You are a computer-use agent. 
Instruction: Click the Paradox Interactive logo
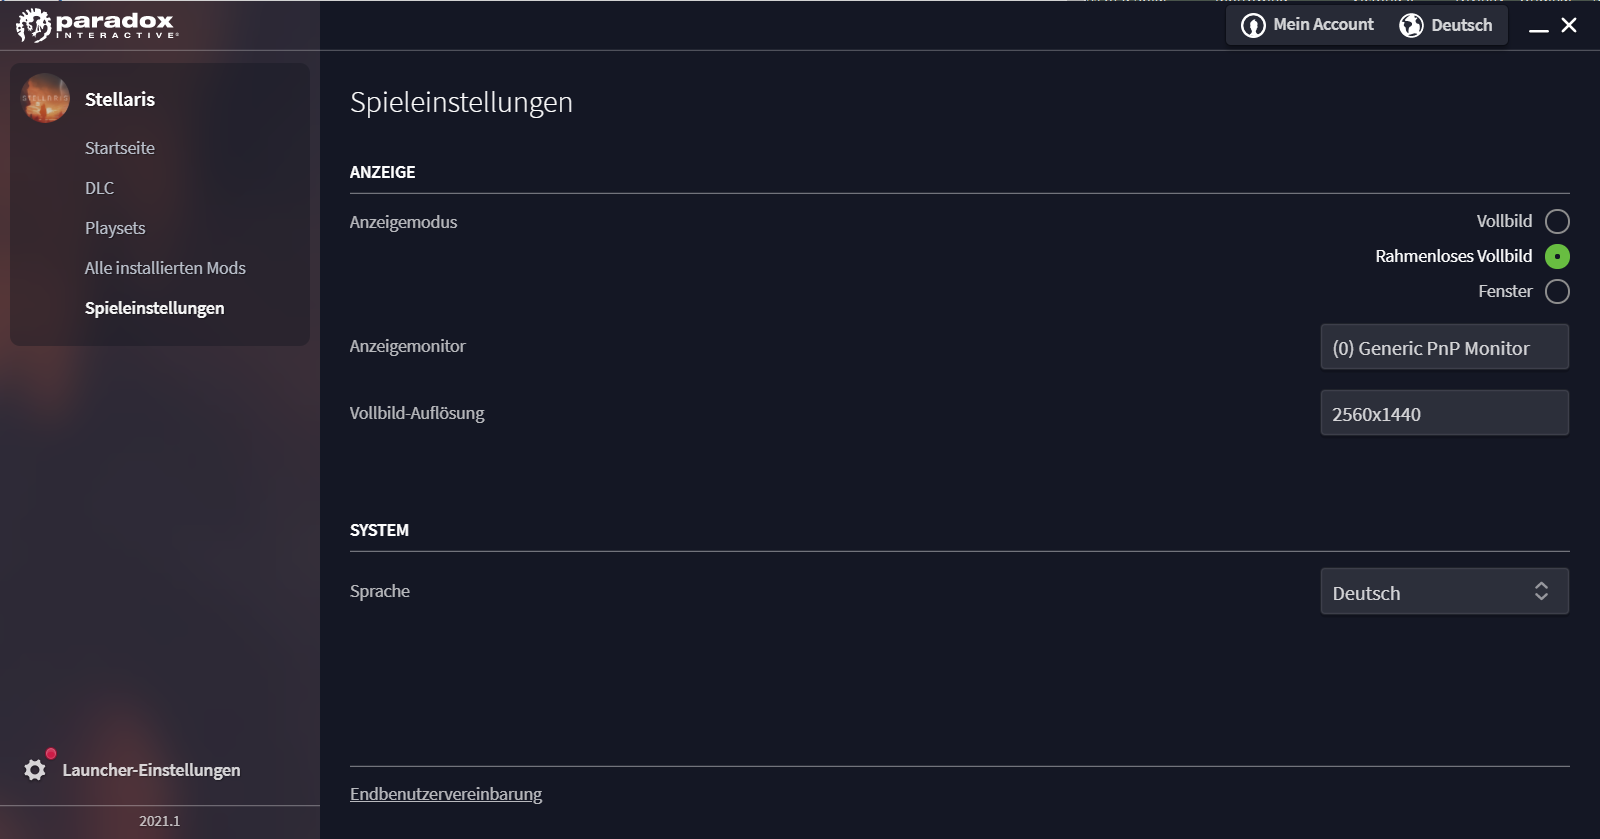[x=97, y=25]
